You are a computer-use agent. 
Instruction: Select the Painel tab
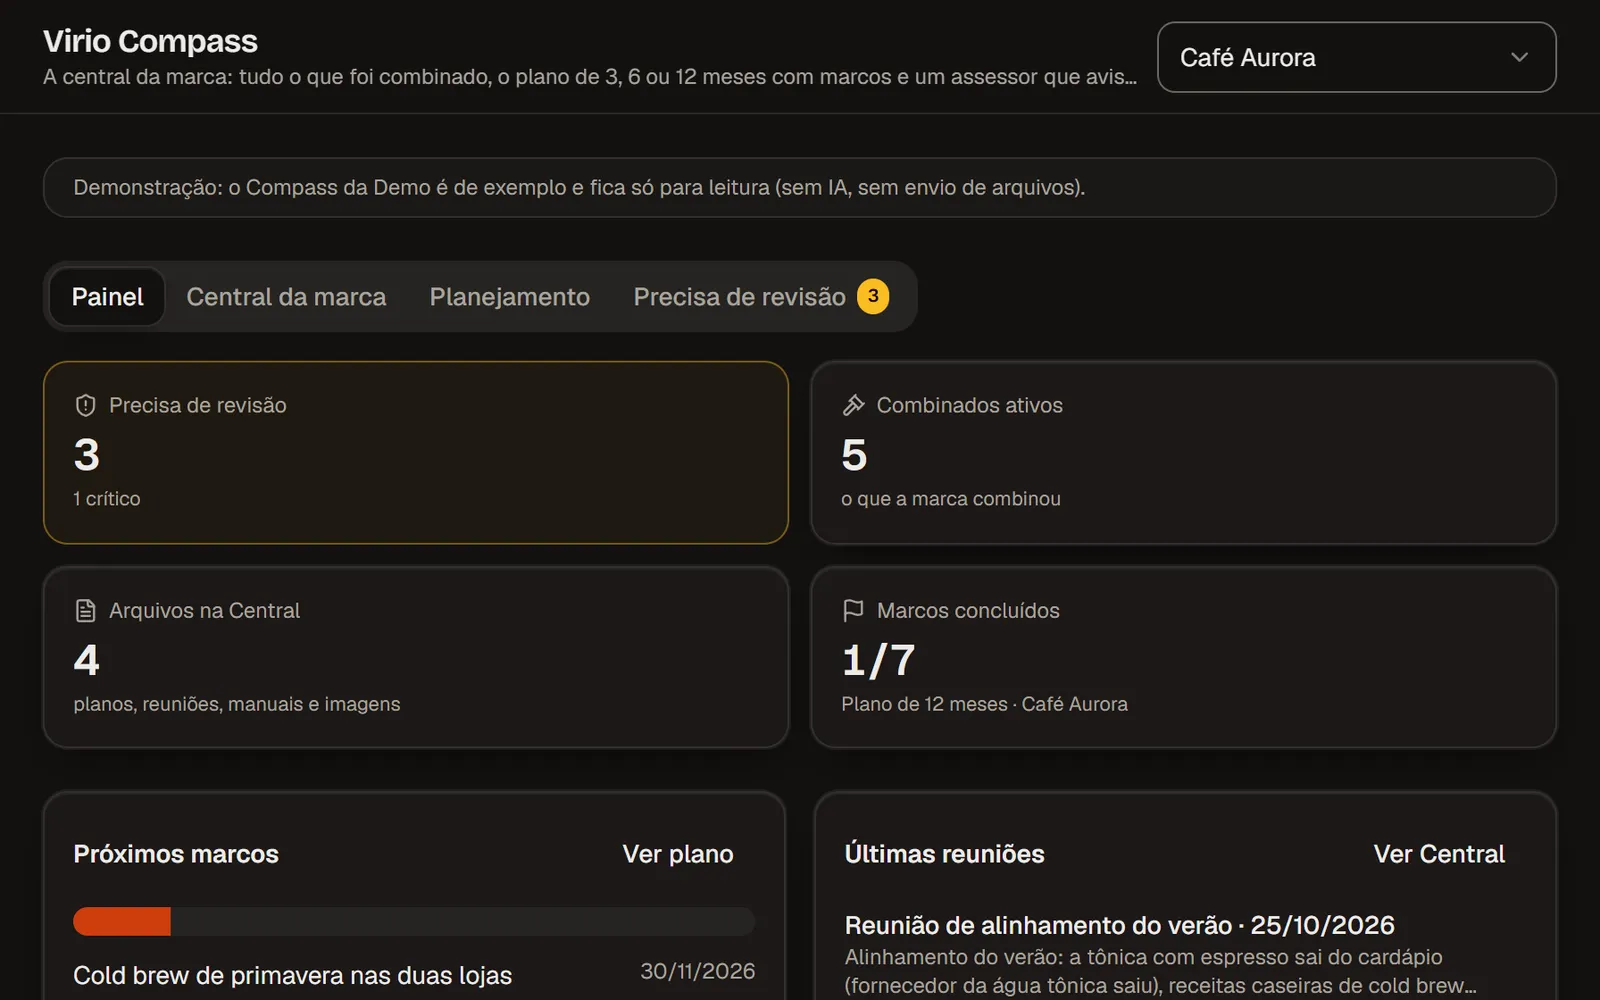[x=107, y=297]
